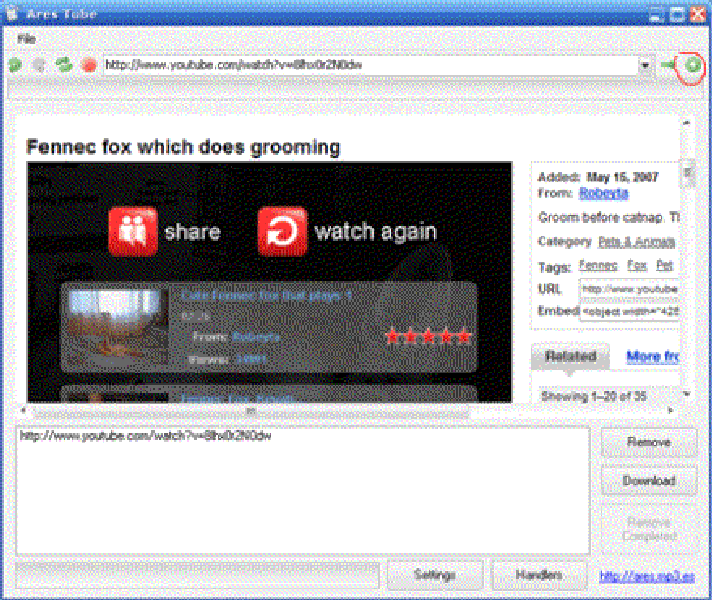Open the File menu

click(x=25, y=37)
